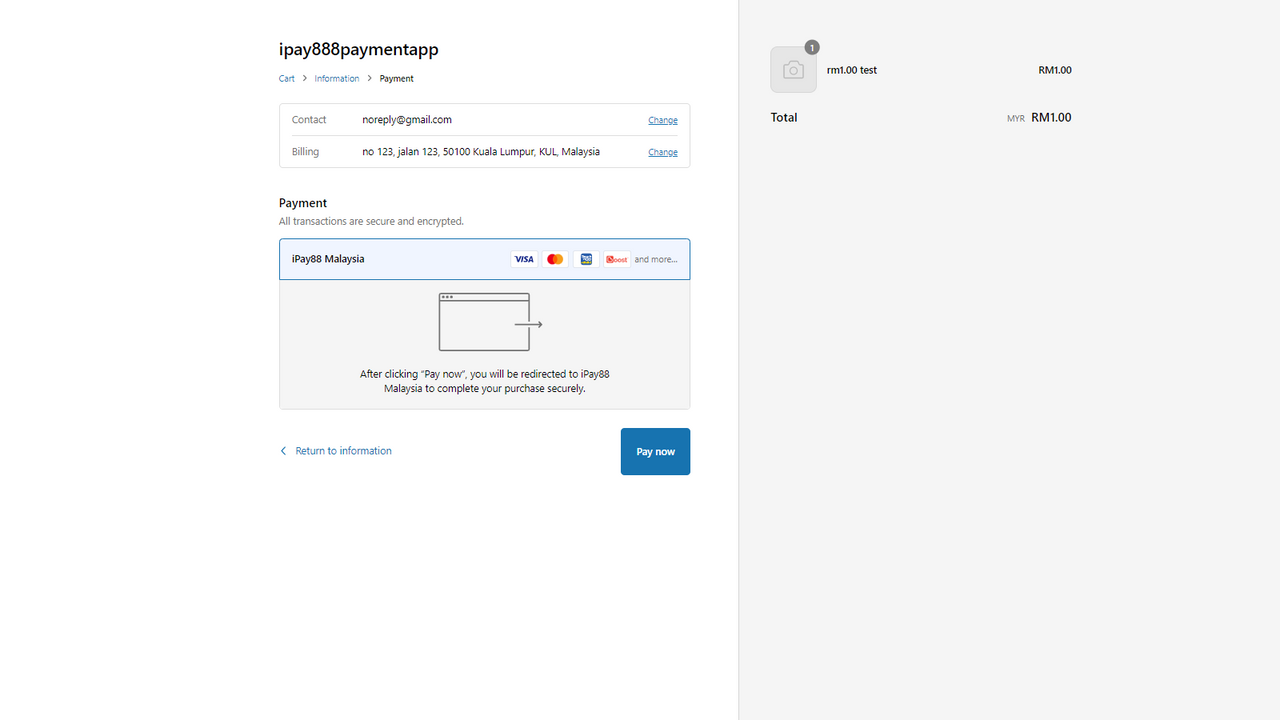The height and width of the screenshot is (720, 1280).
Task: Change the billing address
Action: [x=663, y=152]
